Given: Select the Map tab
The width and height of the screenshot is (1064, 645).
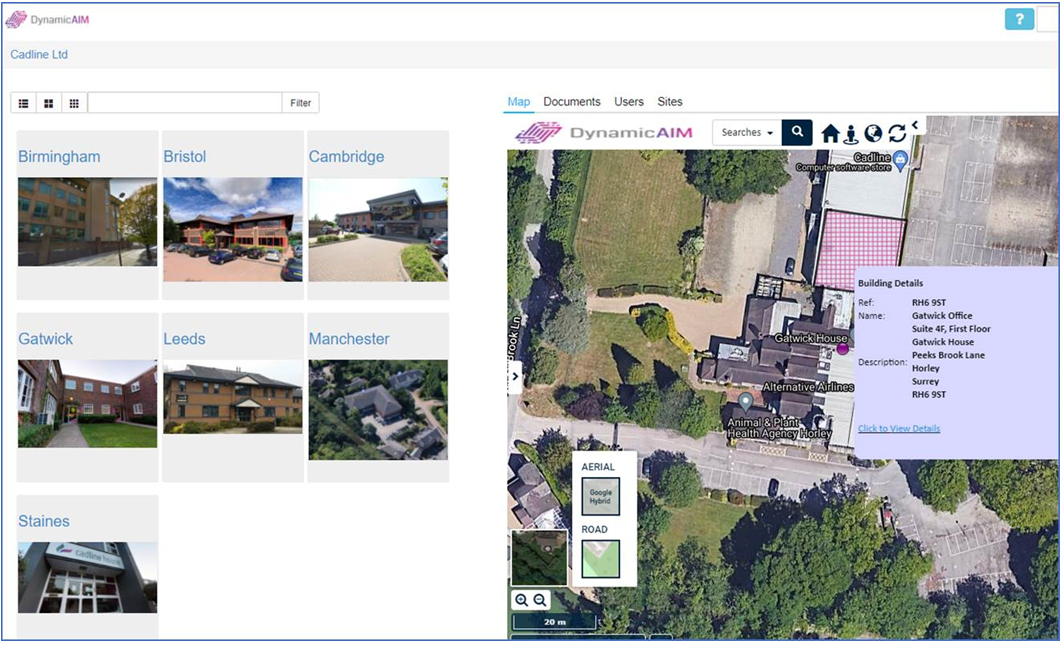Looking at the screenshot, I should click(518, 102).
